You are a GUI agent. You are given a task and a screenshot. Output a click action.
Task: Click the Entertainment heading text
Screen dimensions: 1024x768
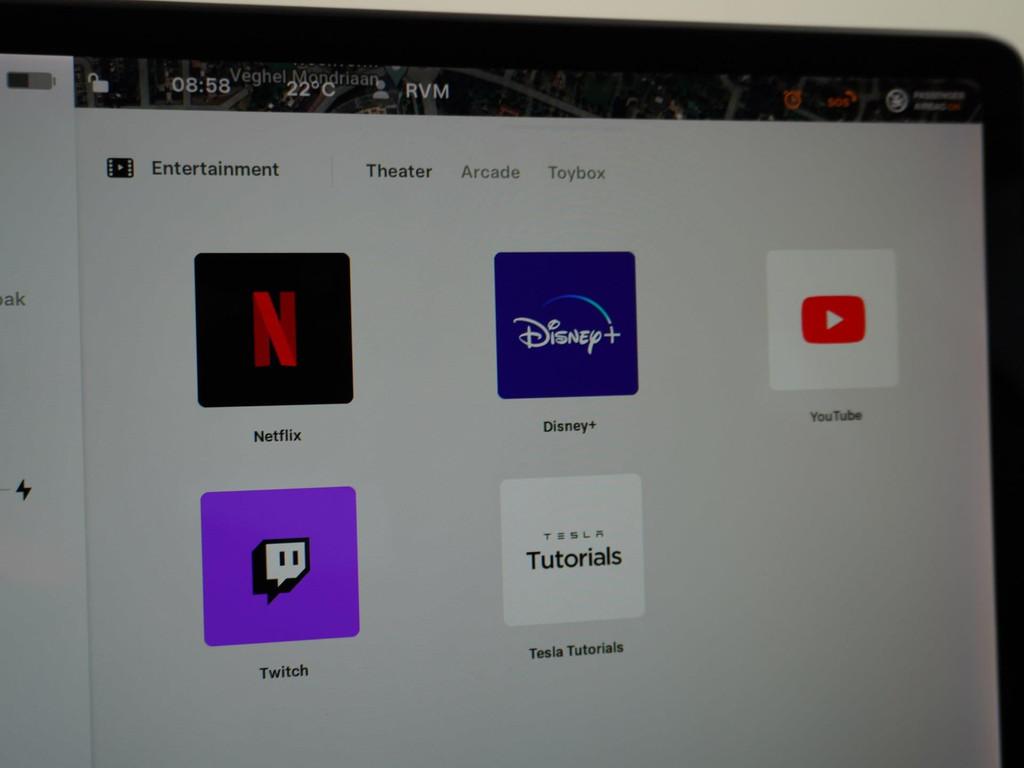click(x=216, y=168)
